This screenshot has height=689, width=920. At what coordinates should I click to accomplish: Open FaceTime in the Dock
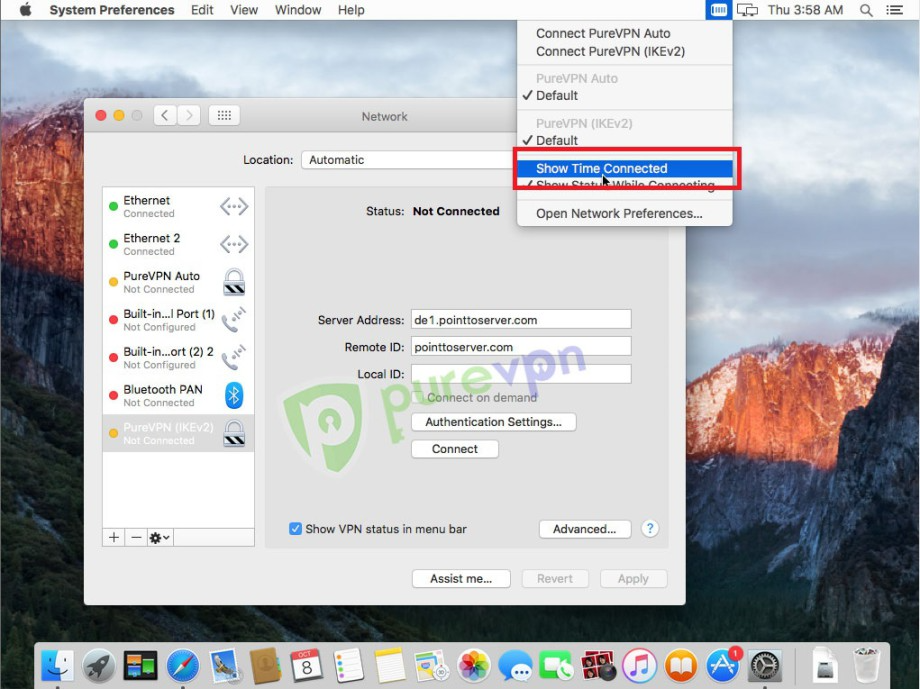(x=556, y=666)
